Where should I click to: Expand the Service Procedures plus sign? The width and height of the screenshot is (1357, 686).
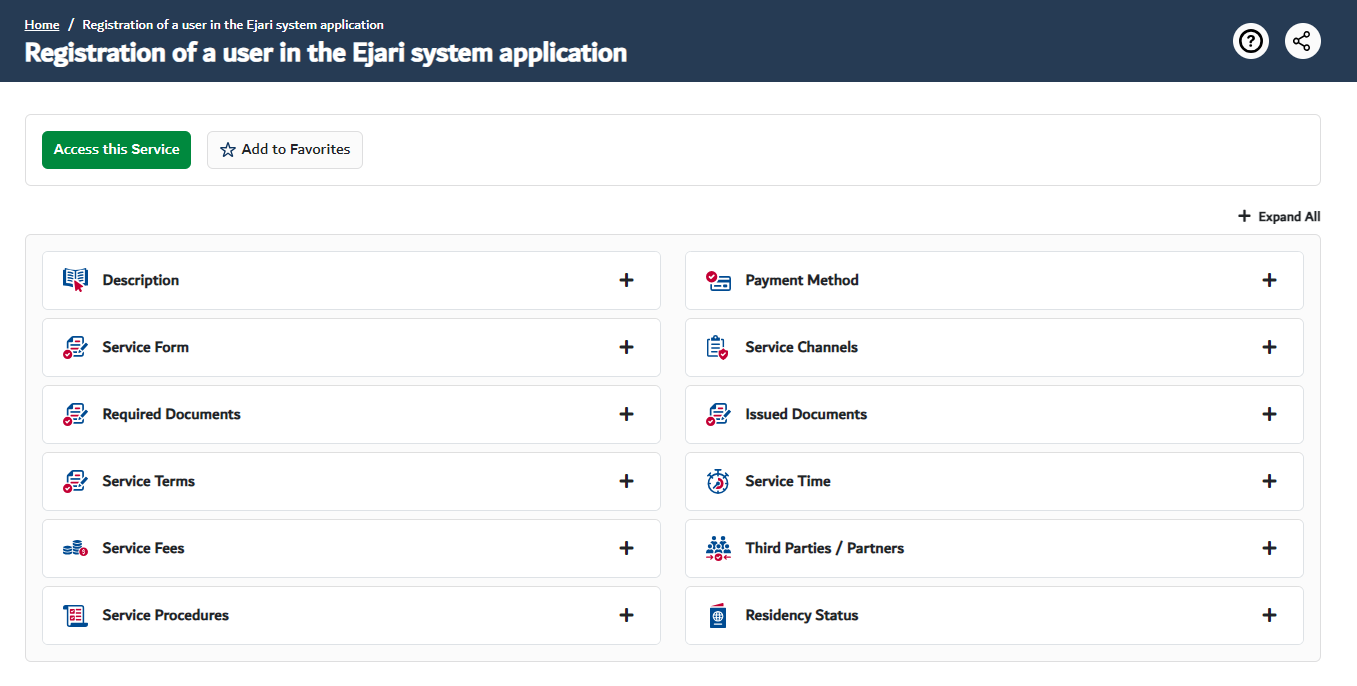pyautogui.click(x=626, y=615)
